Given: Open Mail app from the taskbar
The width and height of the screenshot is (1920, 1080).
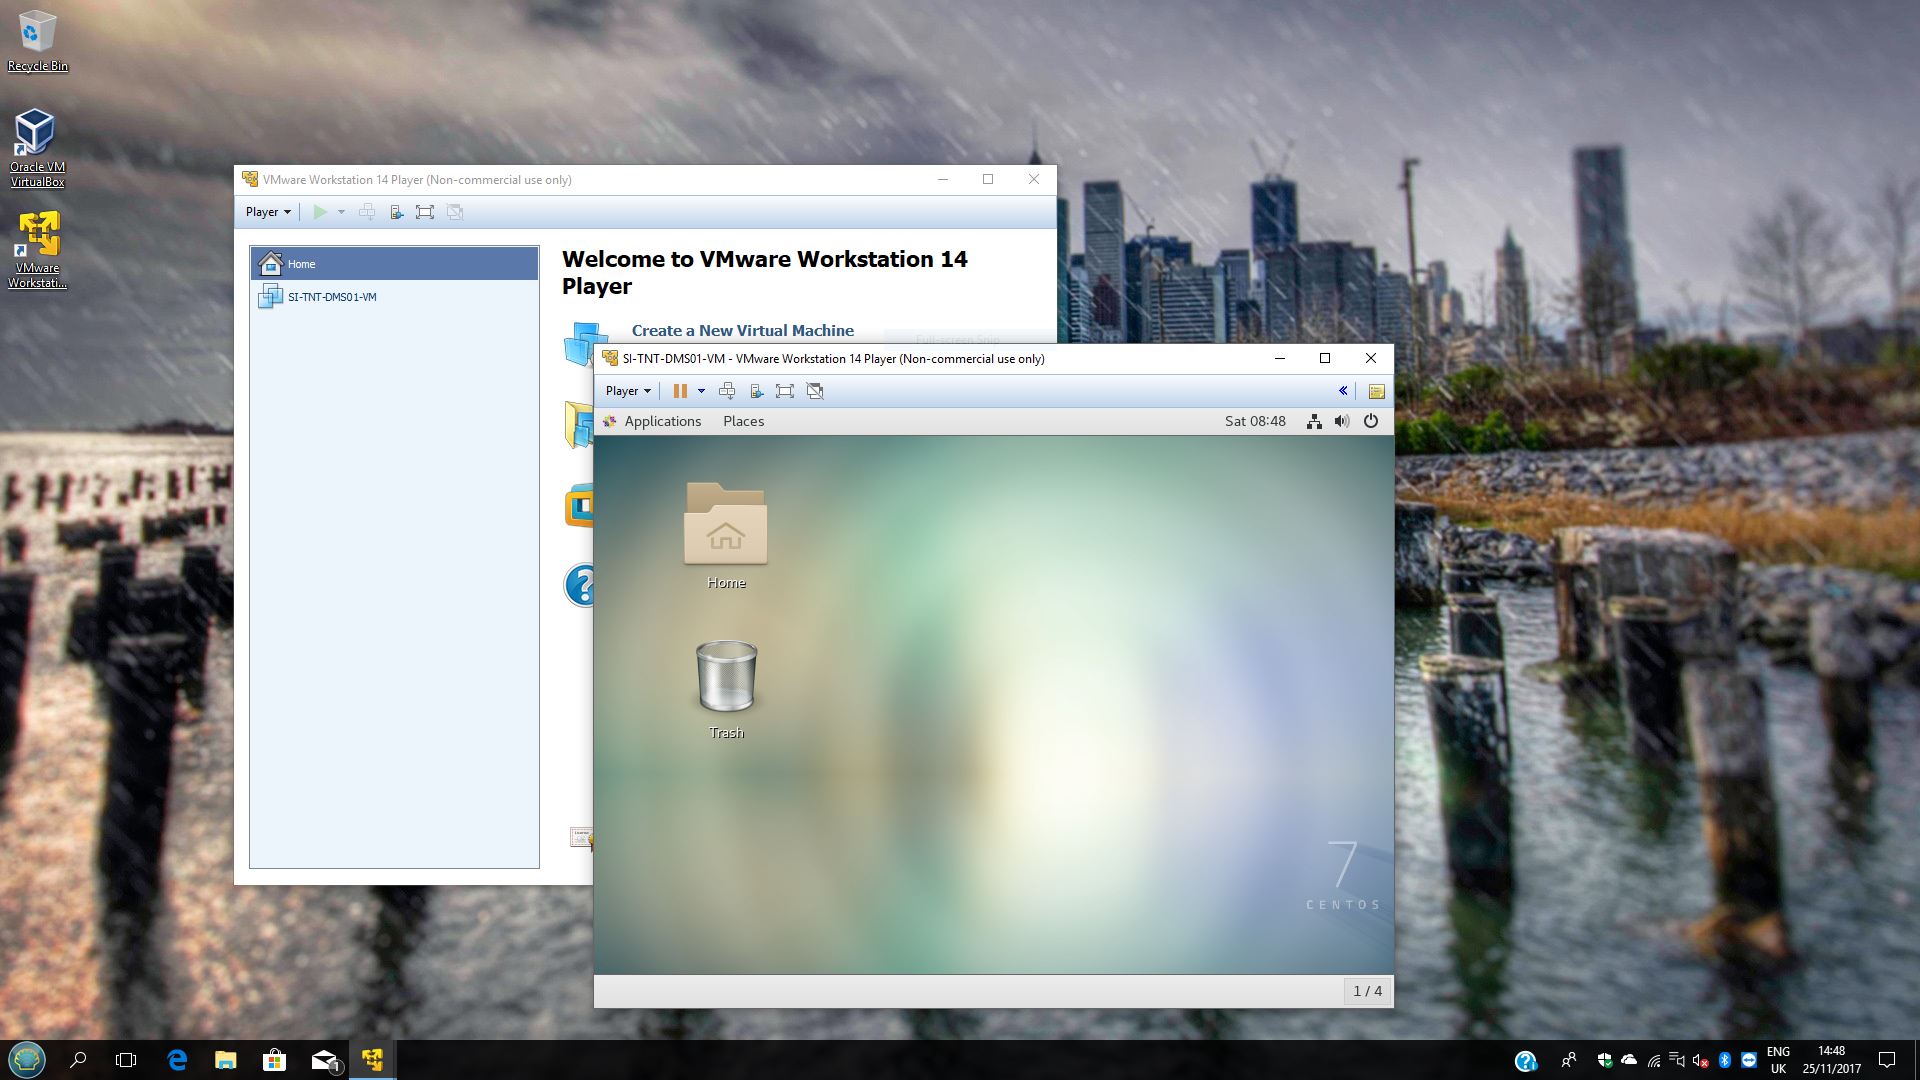Looking at the screenshot, I should (x=324, y=1060).
